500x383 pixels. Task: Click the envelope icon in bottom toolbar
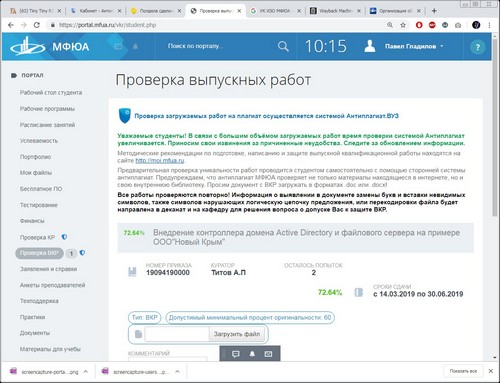click(268, 354)
